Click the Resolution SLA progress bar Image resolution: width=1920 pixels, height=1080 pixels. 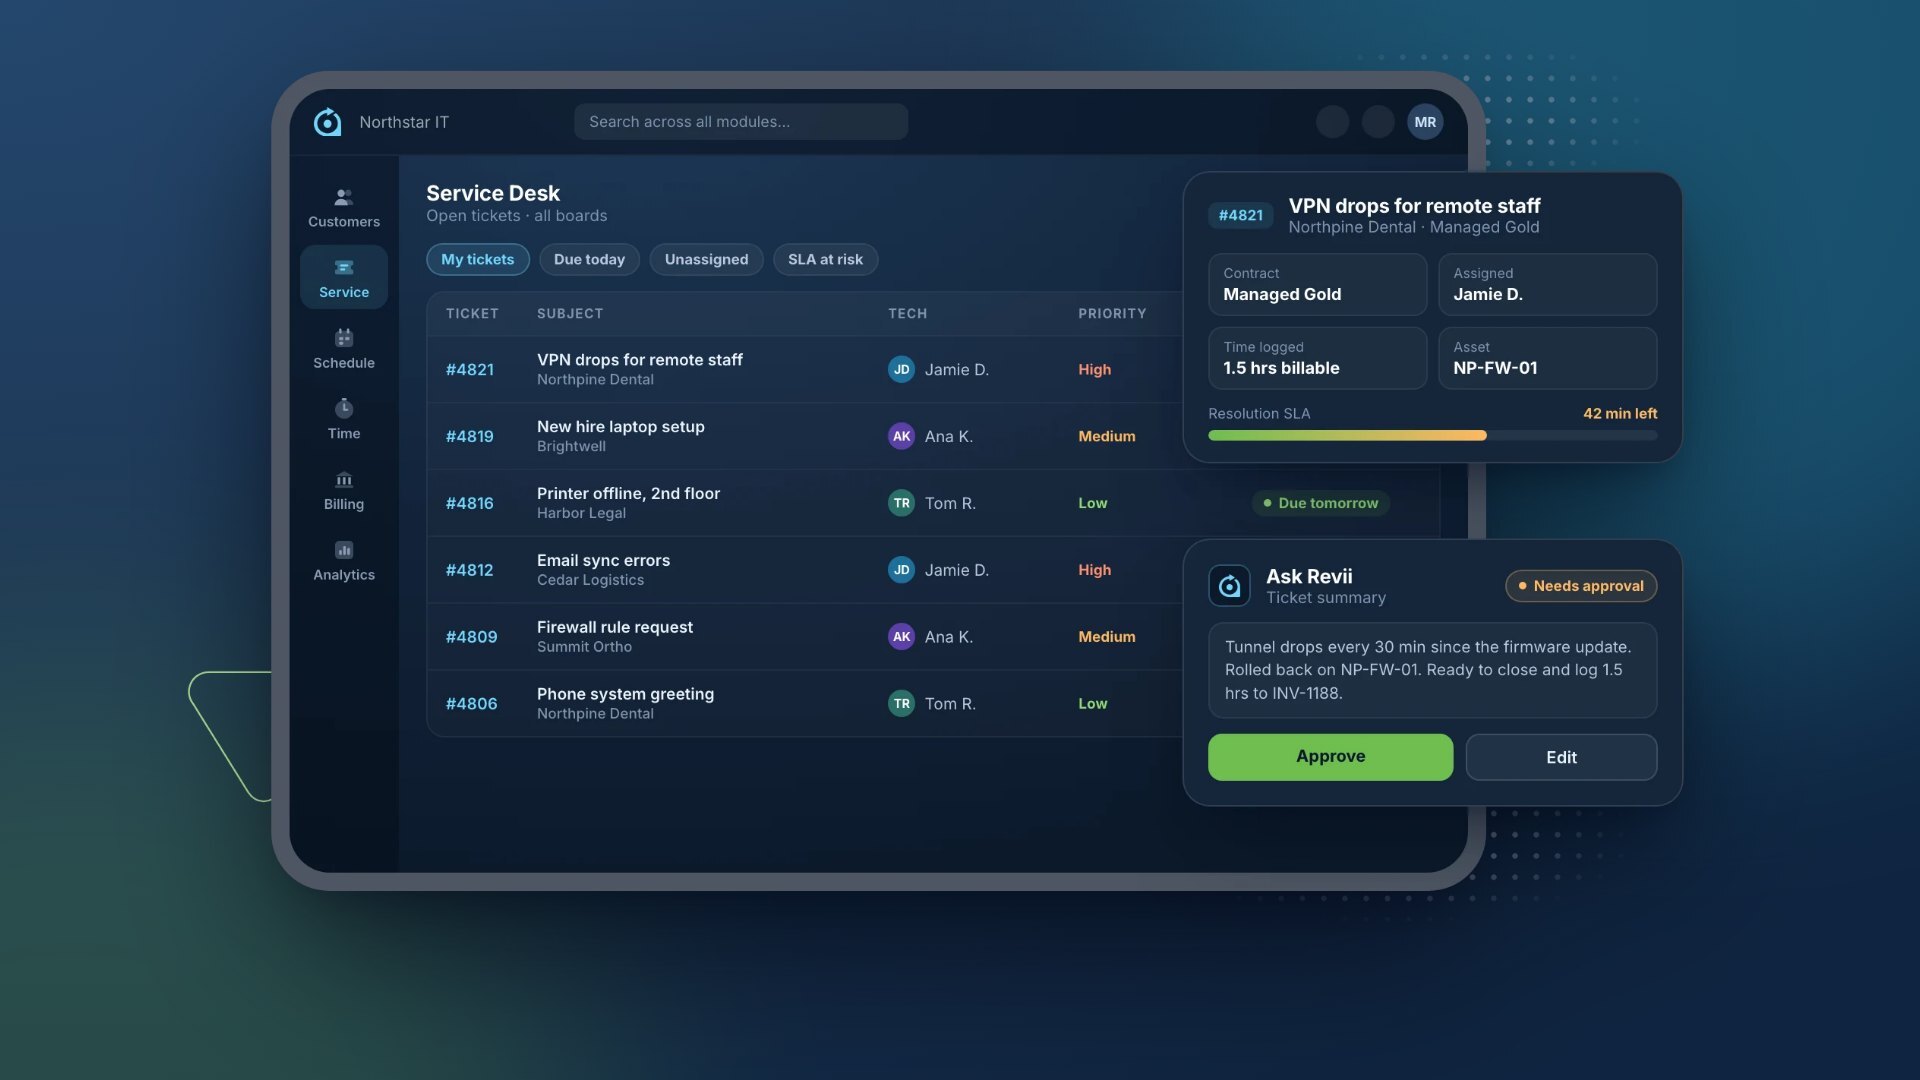(1432, 436)
